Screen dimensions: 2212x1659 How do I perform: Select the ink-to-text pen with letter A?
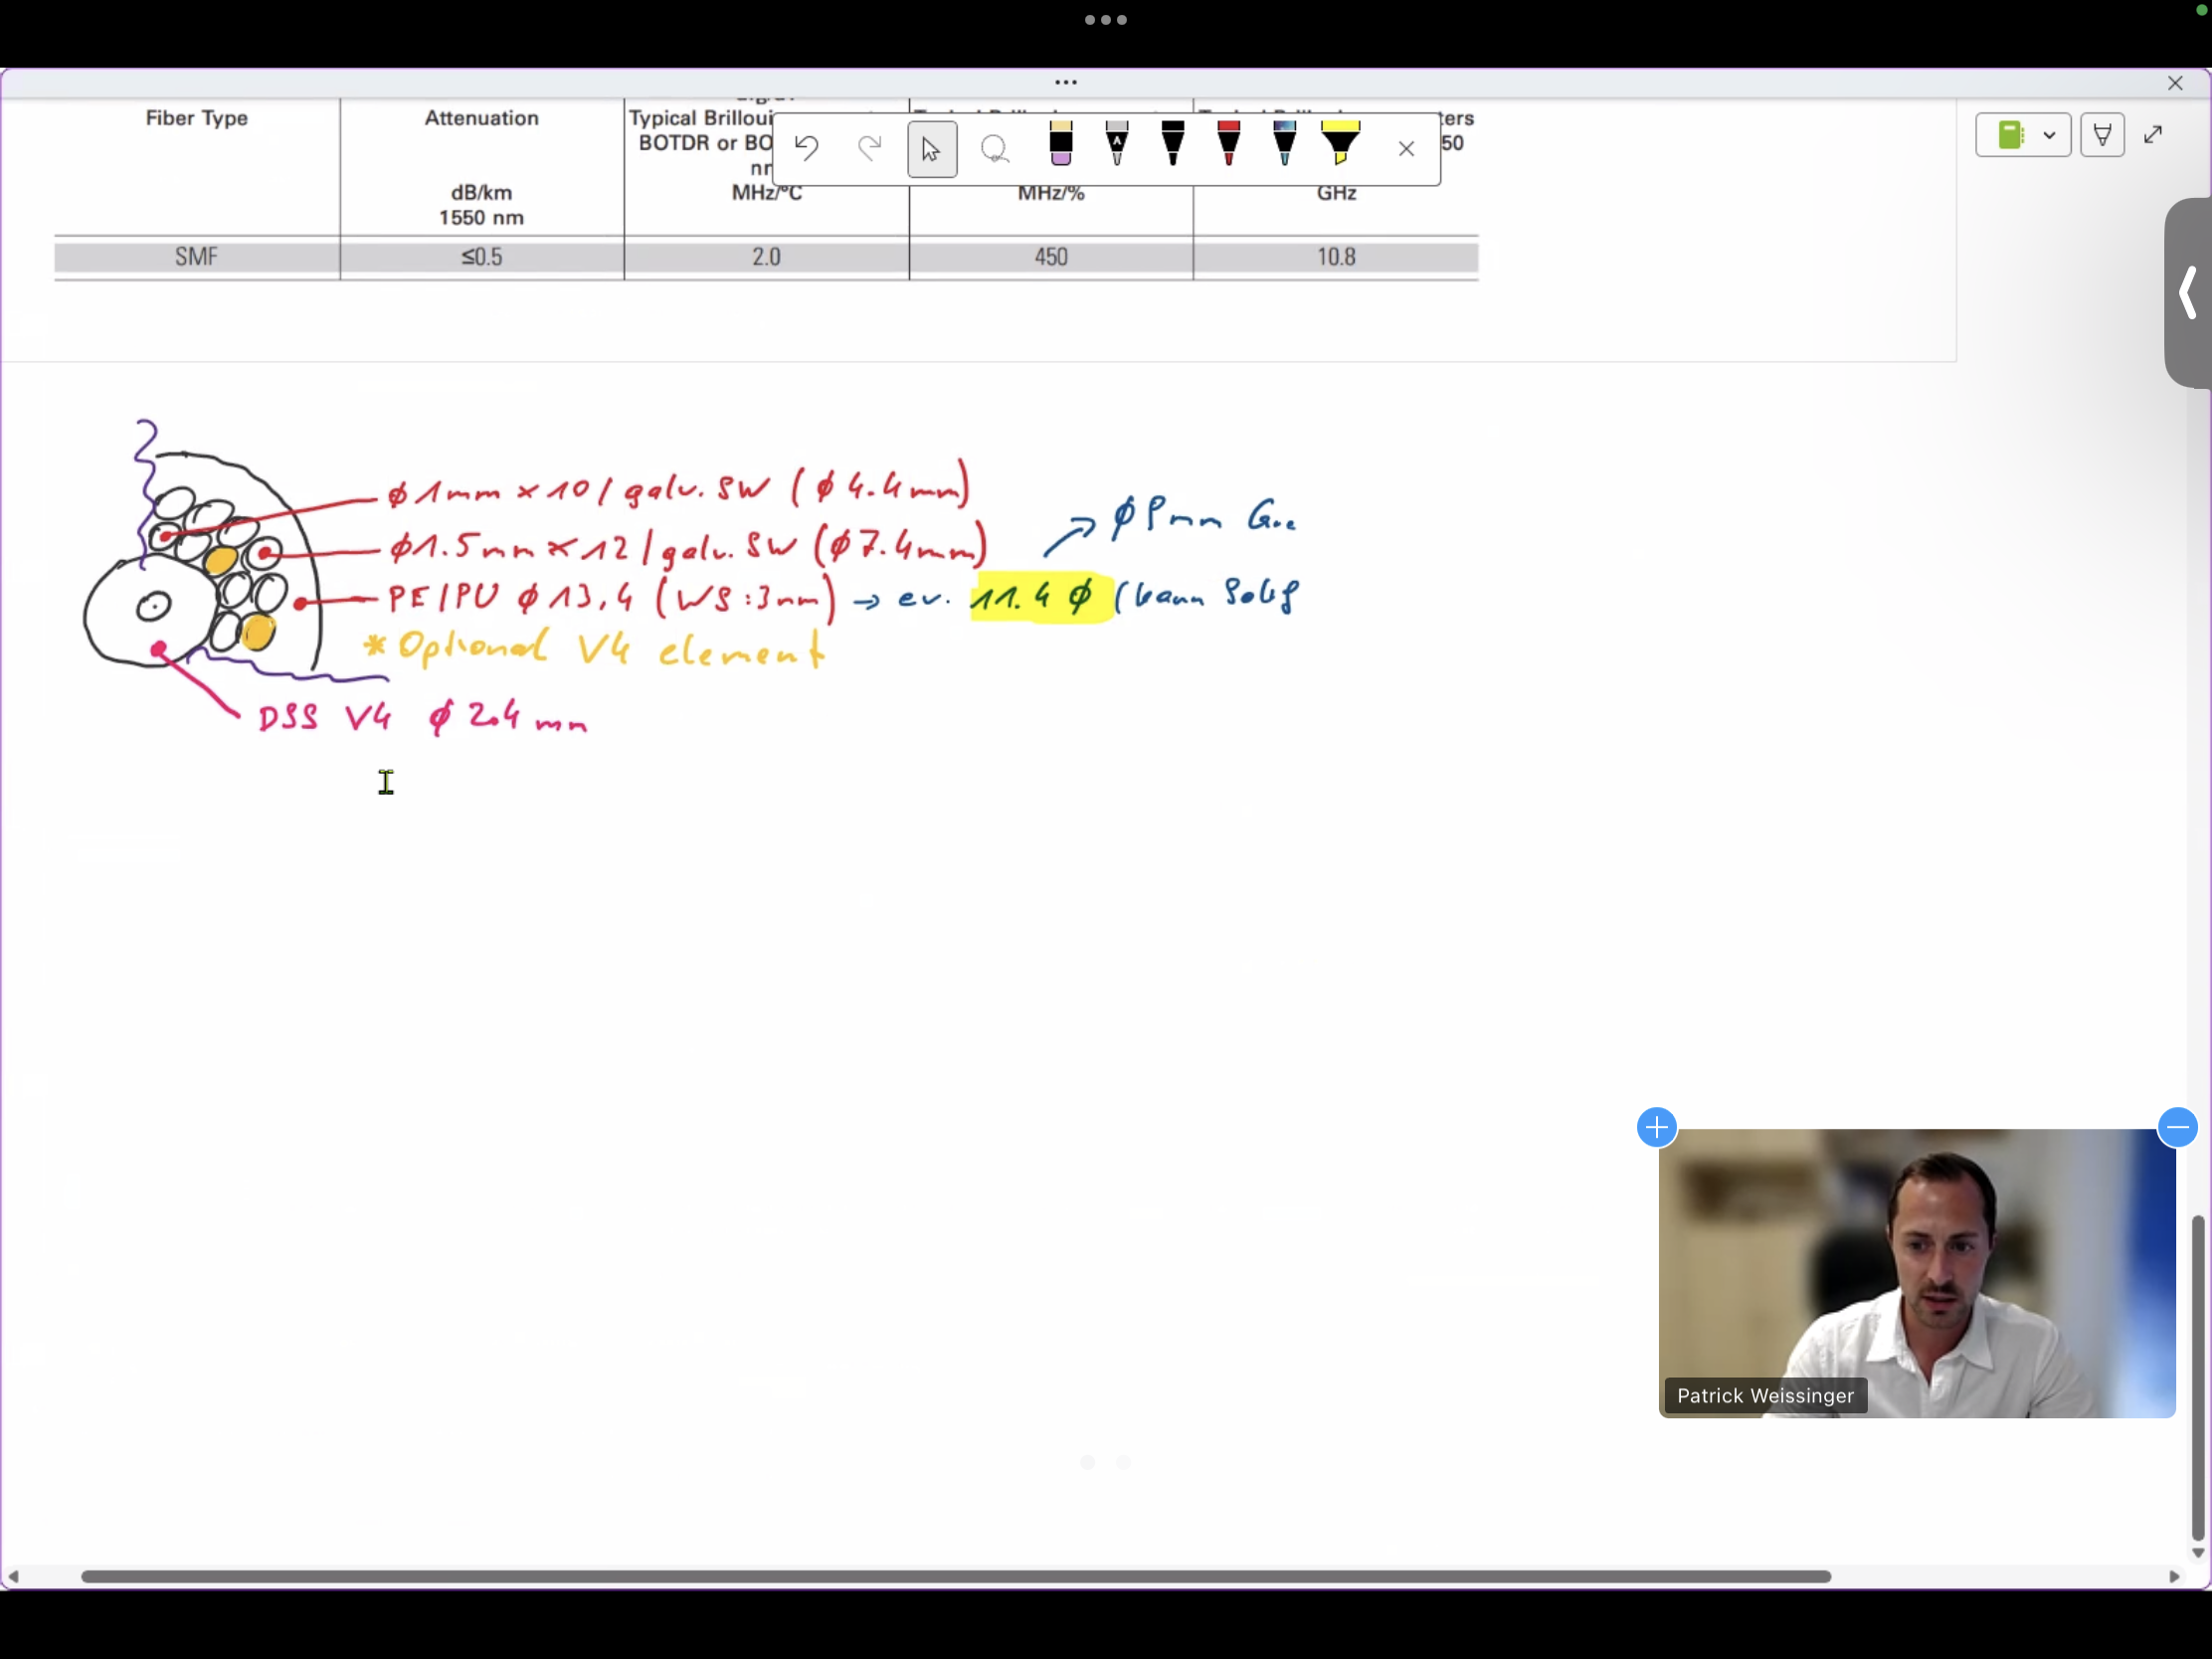(1117, 145)
